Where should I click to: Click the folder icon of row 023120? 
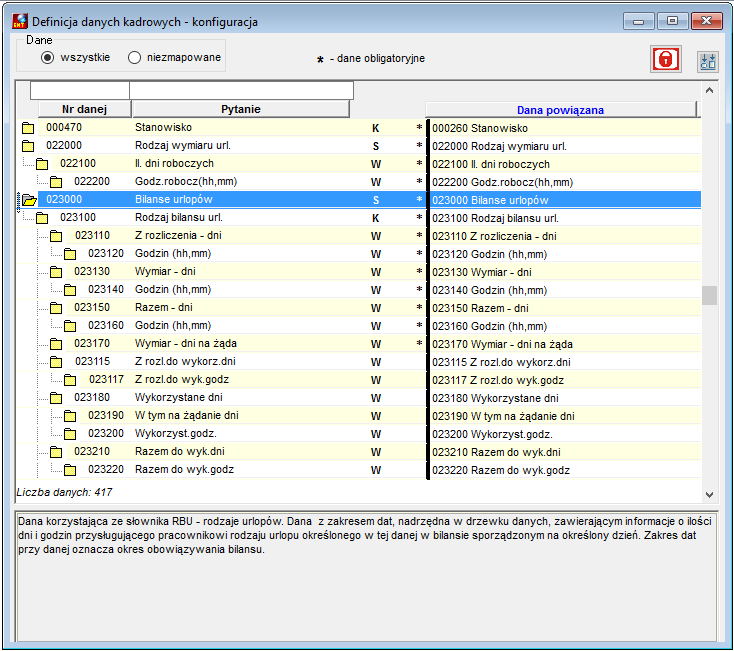[x=70, y=254]
